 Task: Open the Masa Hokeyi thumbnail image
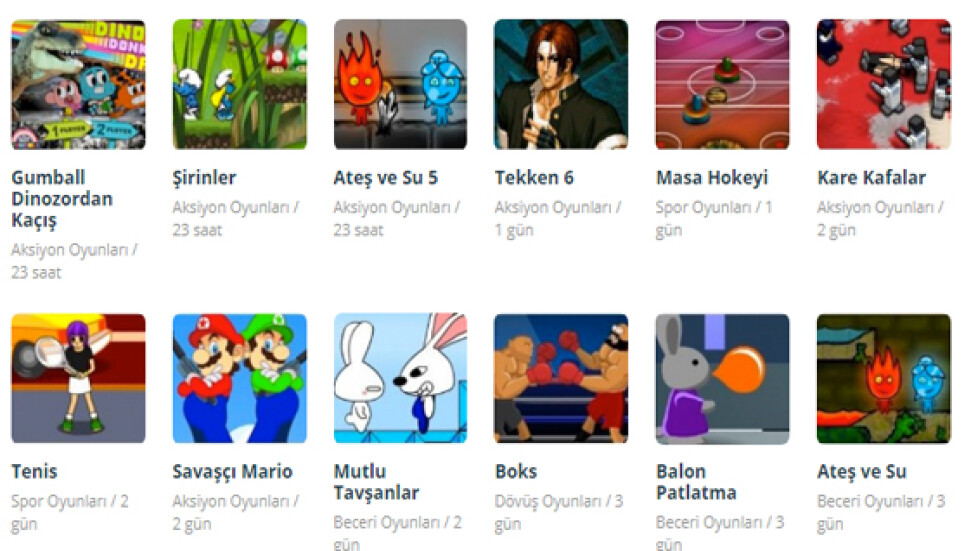point(723,84)
